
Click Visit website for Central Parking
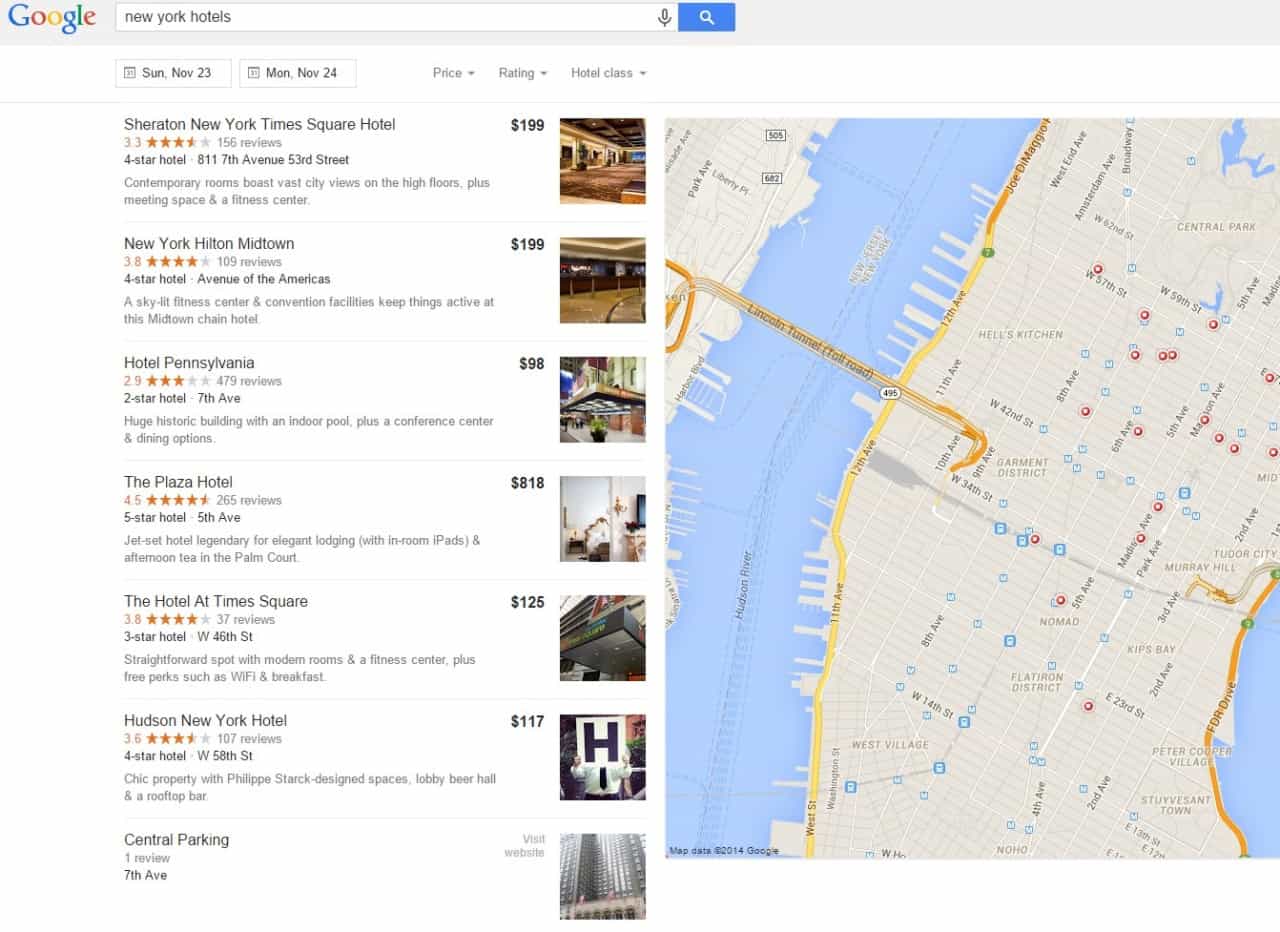524,846
